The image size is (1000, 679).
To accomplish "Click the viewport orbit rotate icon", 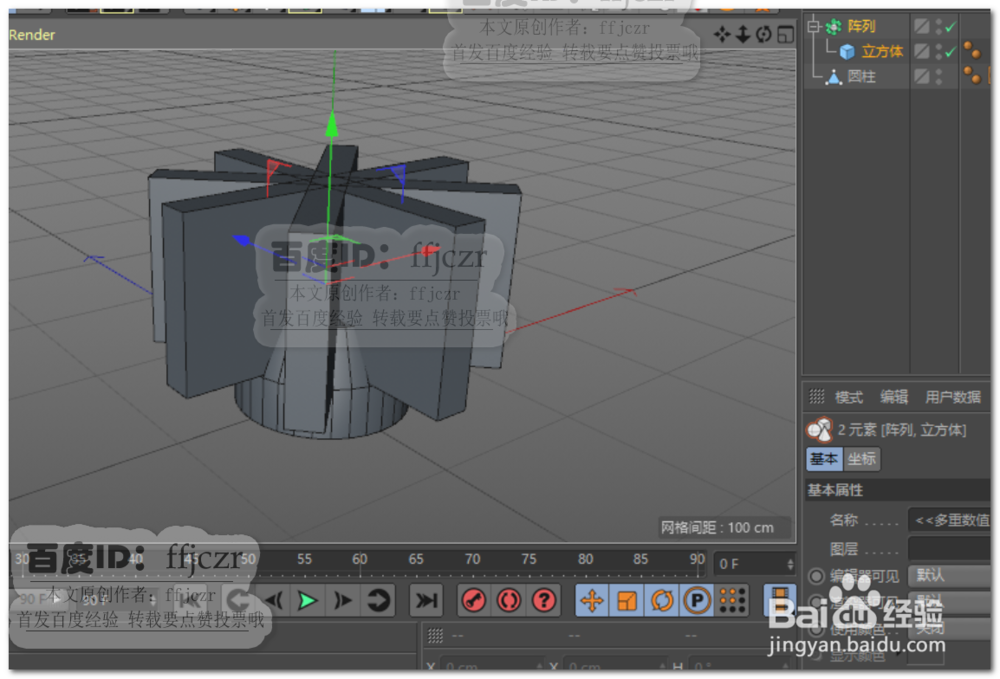I will [763, 34].
